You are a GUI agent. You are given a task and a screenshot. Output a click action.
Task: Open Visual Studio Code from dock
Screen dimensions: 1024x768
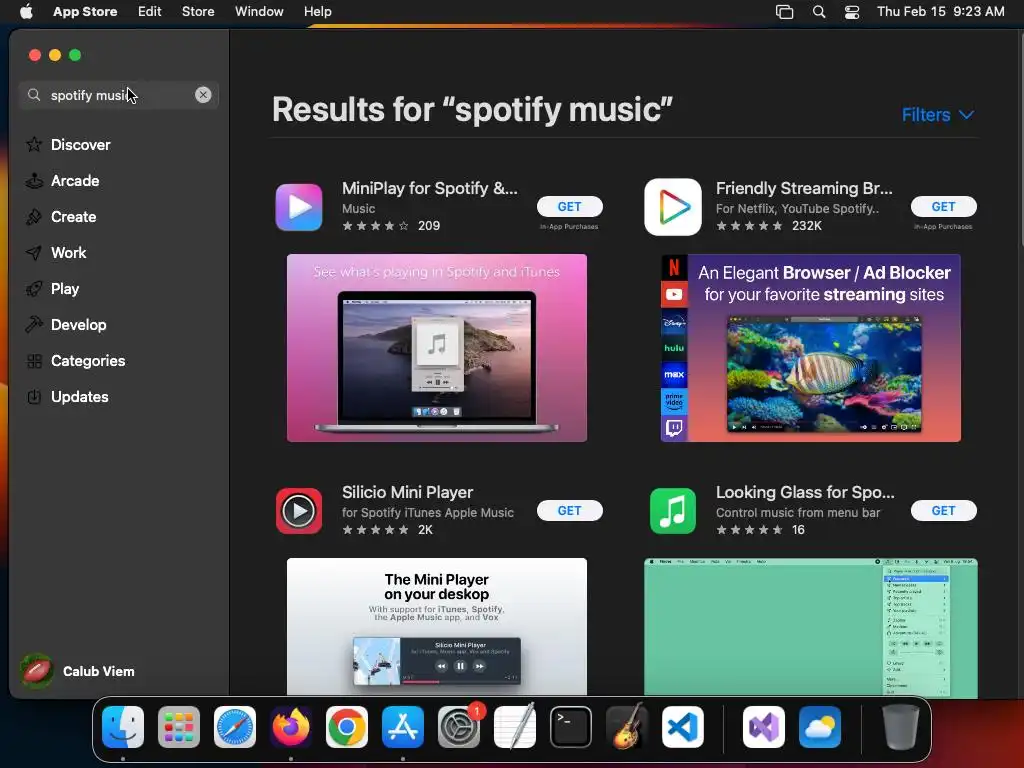pyautogui.click(x=682, y=727)
